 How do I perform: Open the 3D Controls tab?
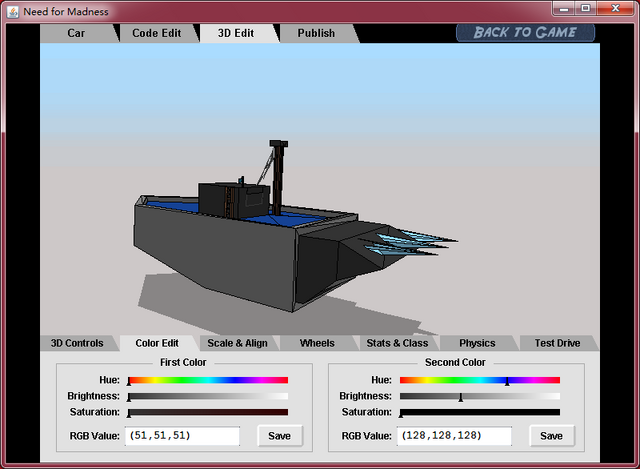coord(77,343)
